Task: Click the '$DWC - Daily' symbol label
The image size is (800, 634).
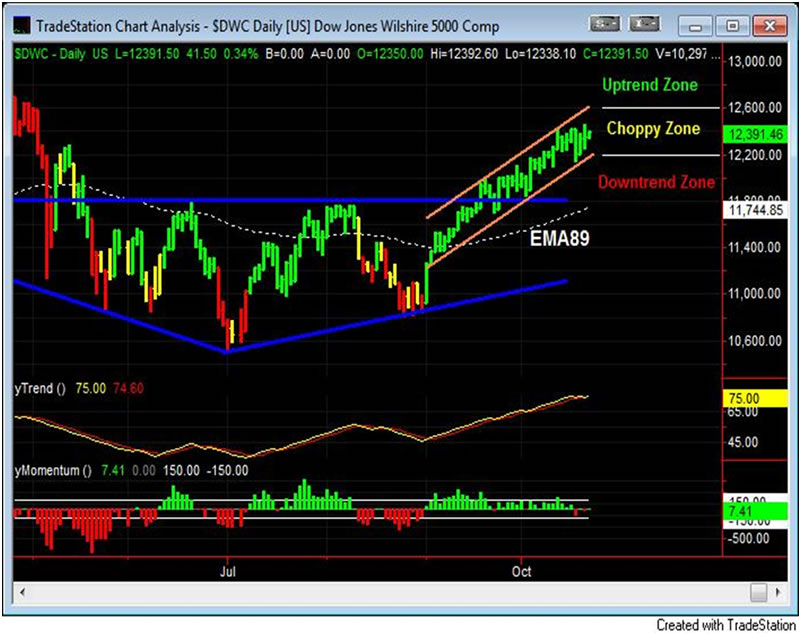Action: pos(50,54)
